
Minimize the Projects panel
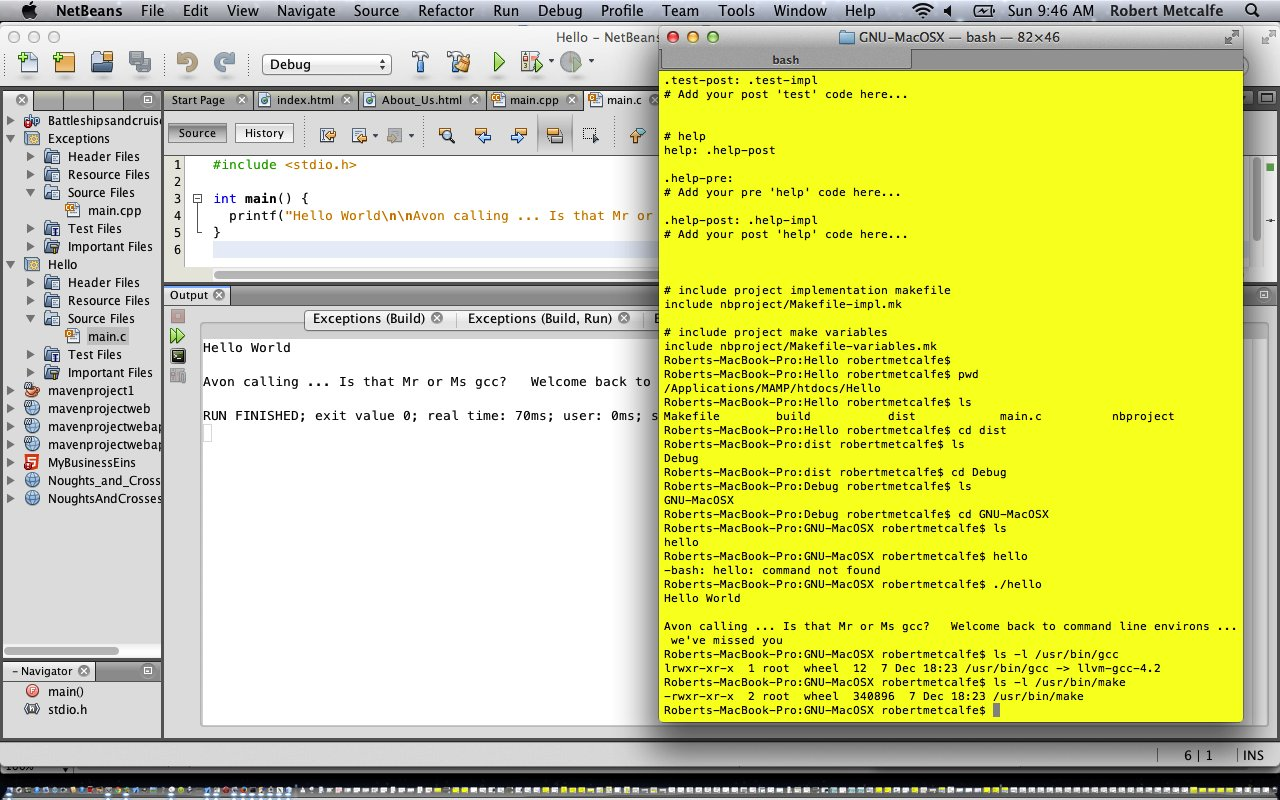pos(148,100)
